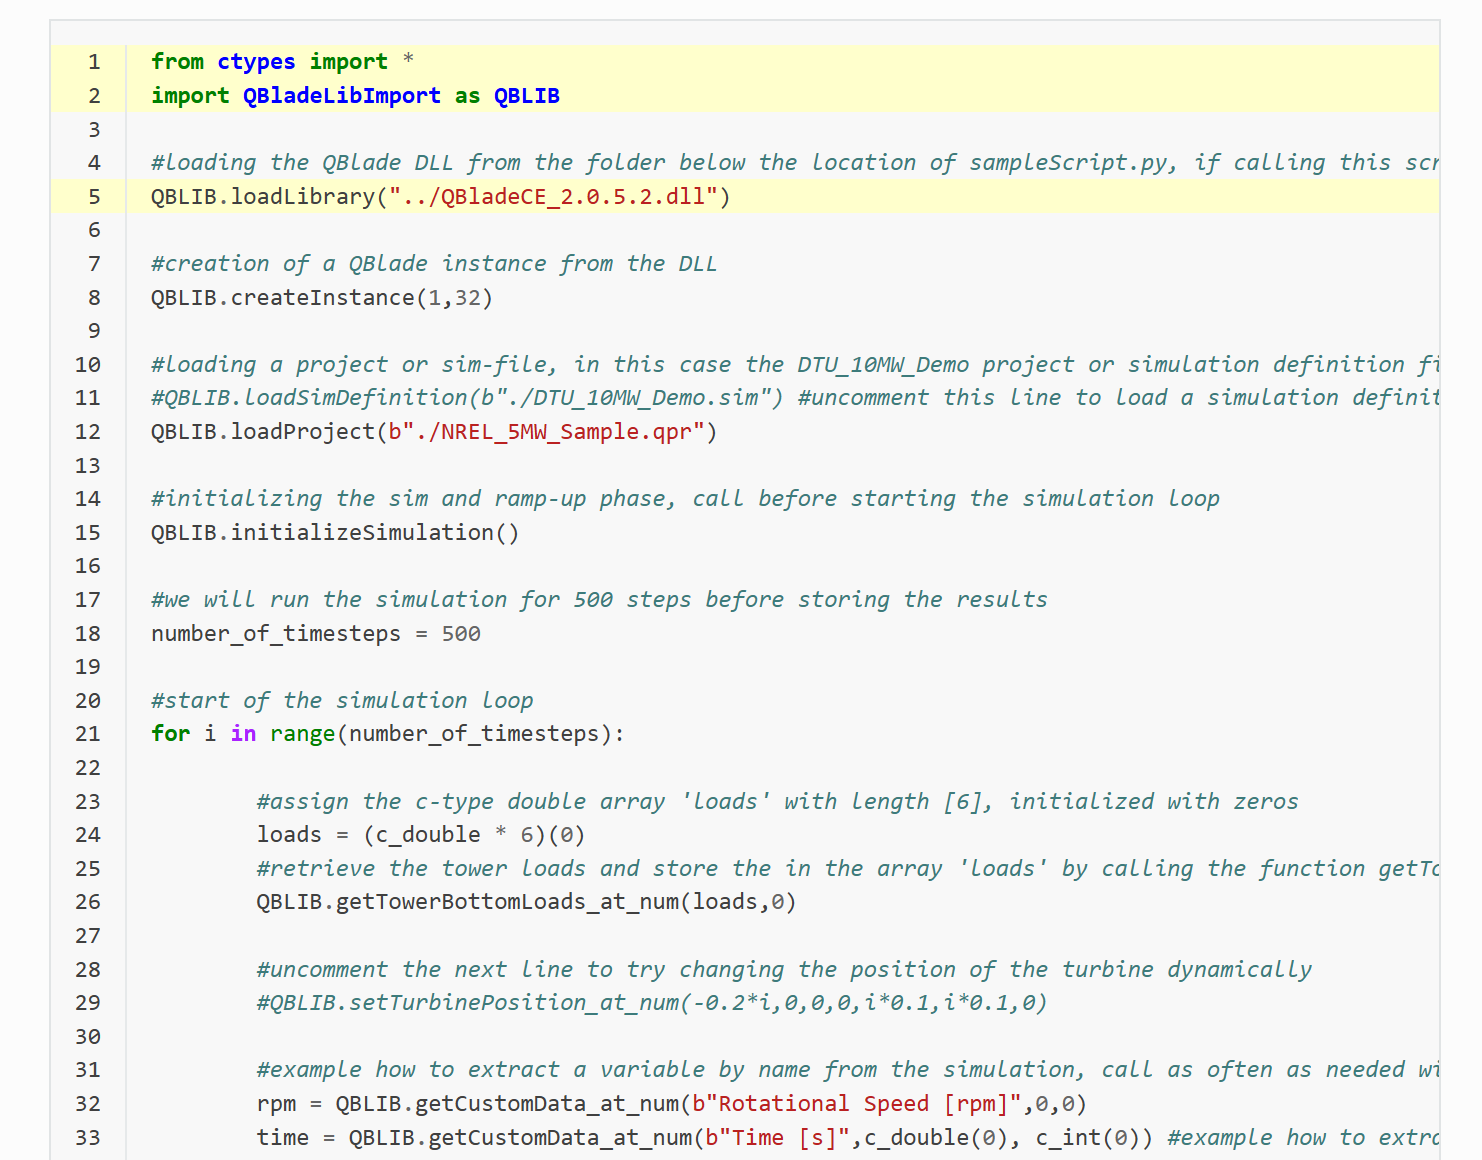Click line number 12 in the gutter
The image size is (1482, 1160).
pyautogui.click(x=88, y=432)
